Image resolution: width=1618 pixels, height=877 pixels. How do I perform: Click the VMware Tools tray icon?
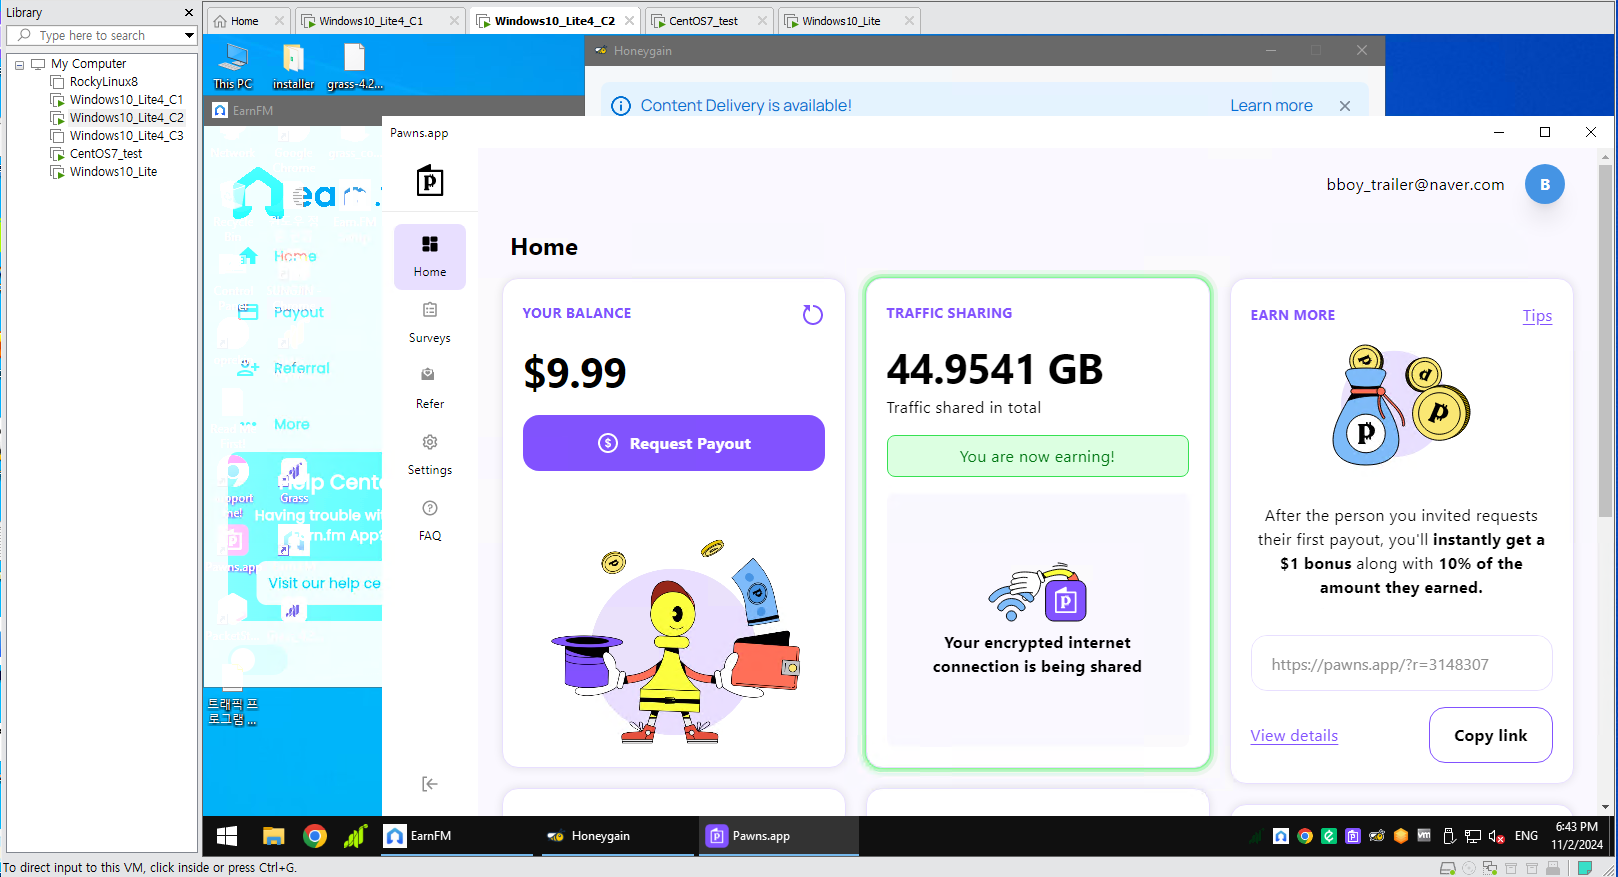click(x=1424, y=836)
